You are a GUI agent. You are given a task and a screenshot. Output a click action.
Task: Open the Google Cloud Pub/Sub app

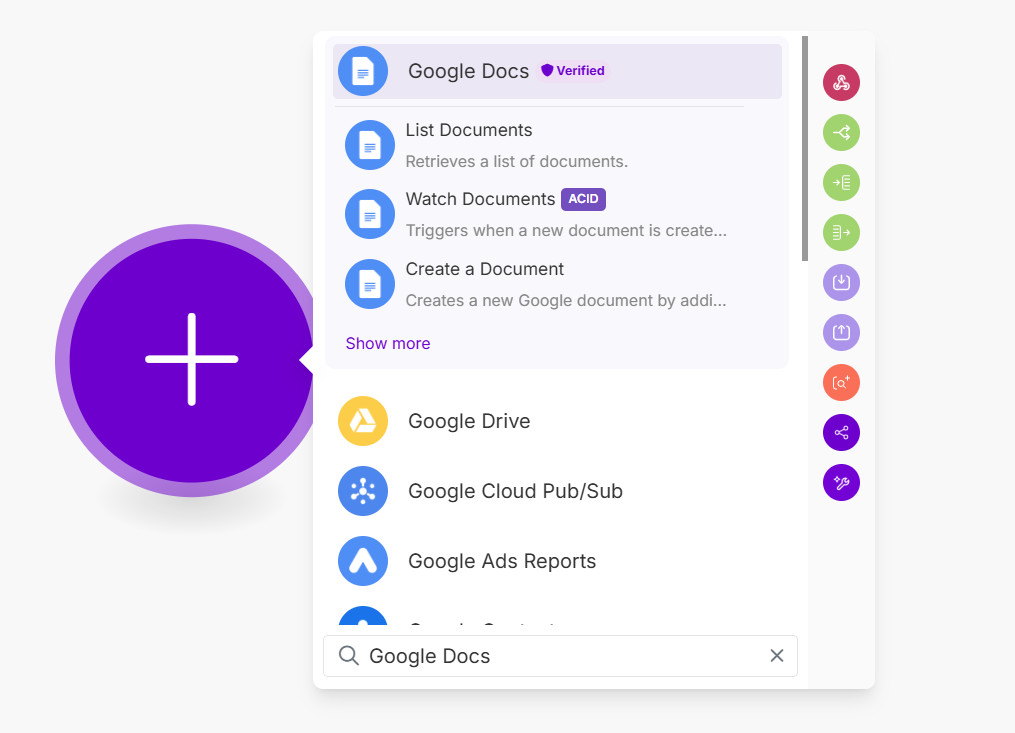tap(557, 491)
